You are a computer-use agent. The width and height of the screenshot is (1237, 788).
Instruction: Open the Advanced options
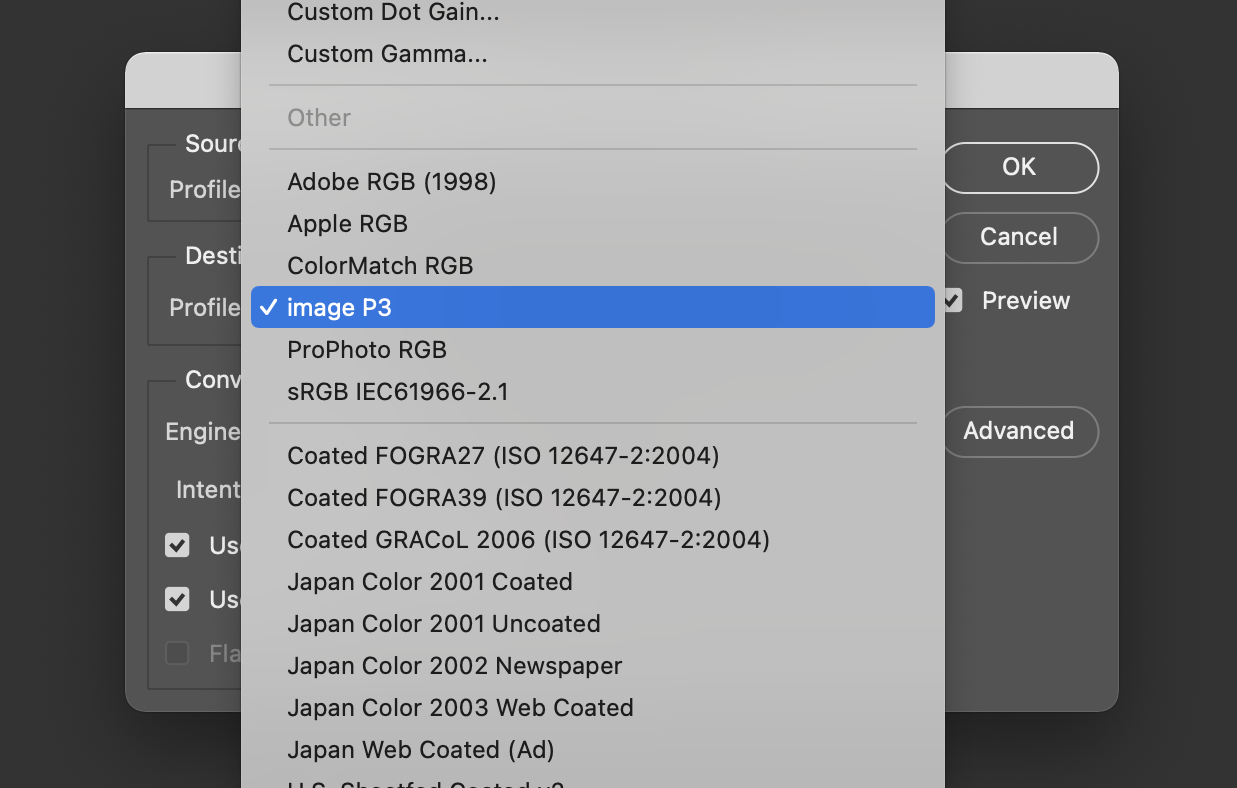[x=1019, y=431]
